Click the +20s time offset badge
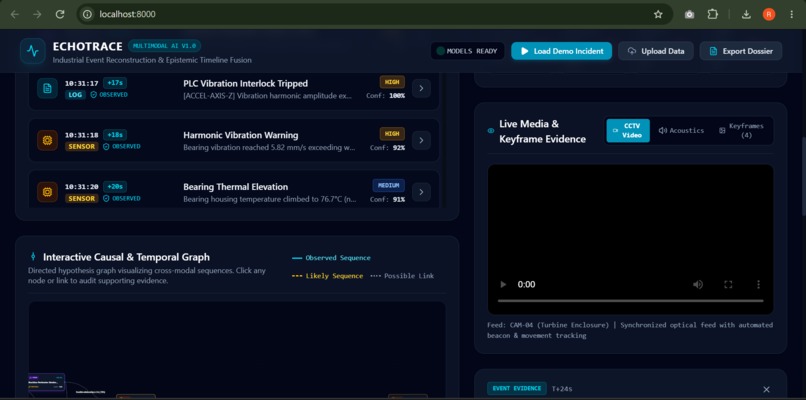 [115, 187]
